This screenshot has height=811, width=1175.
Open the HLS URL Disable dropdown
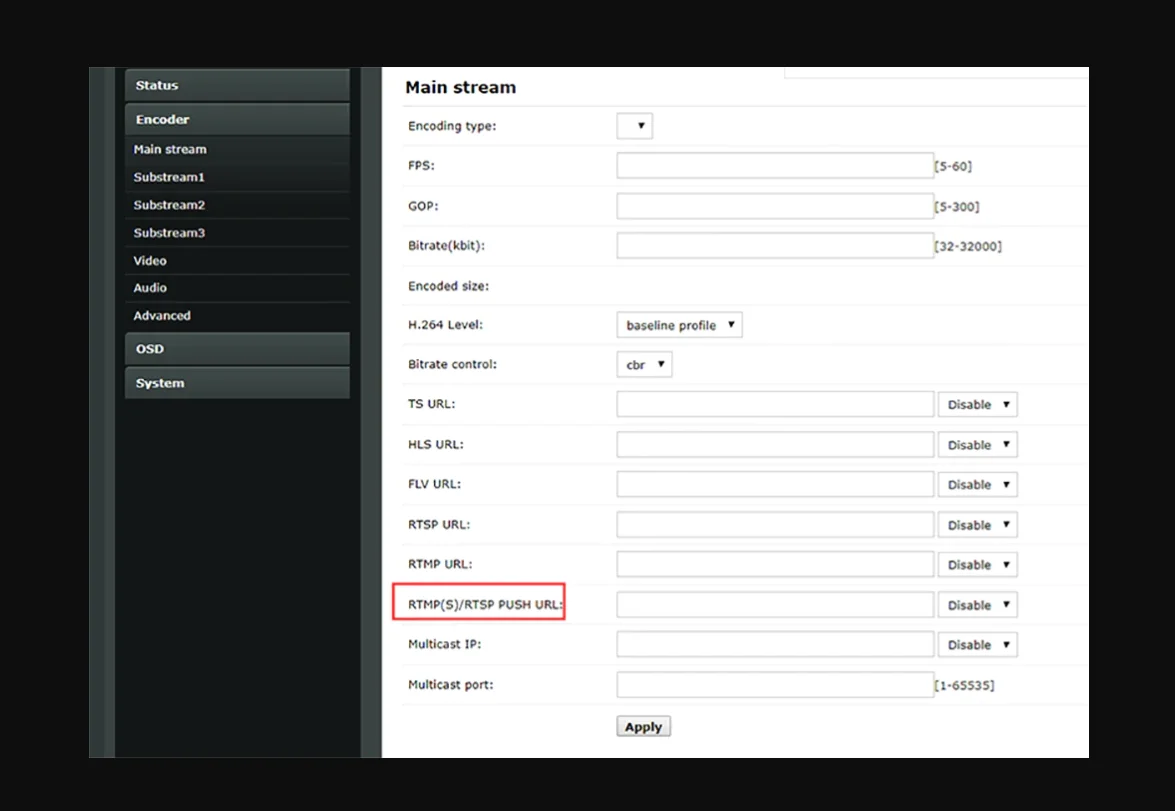click(977, 445)
